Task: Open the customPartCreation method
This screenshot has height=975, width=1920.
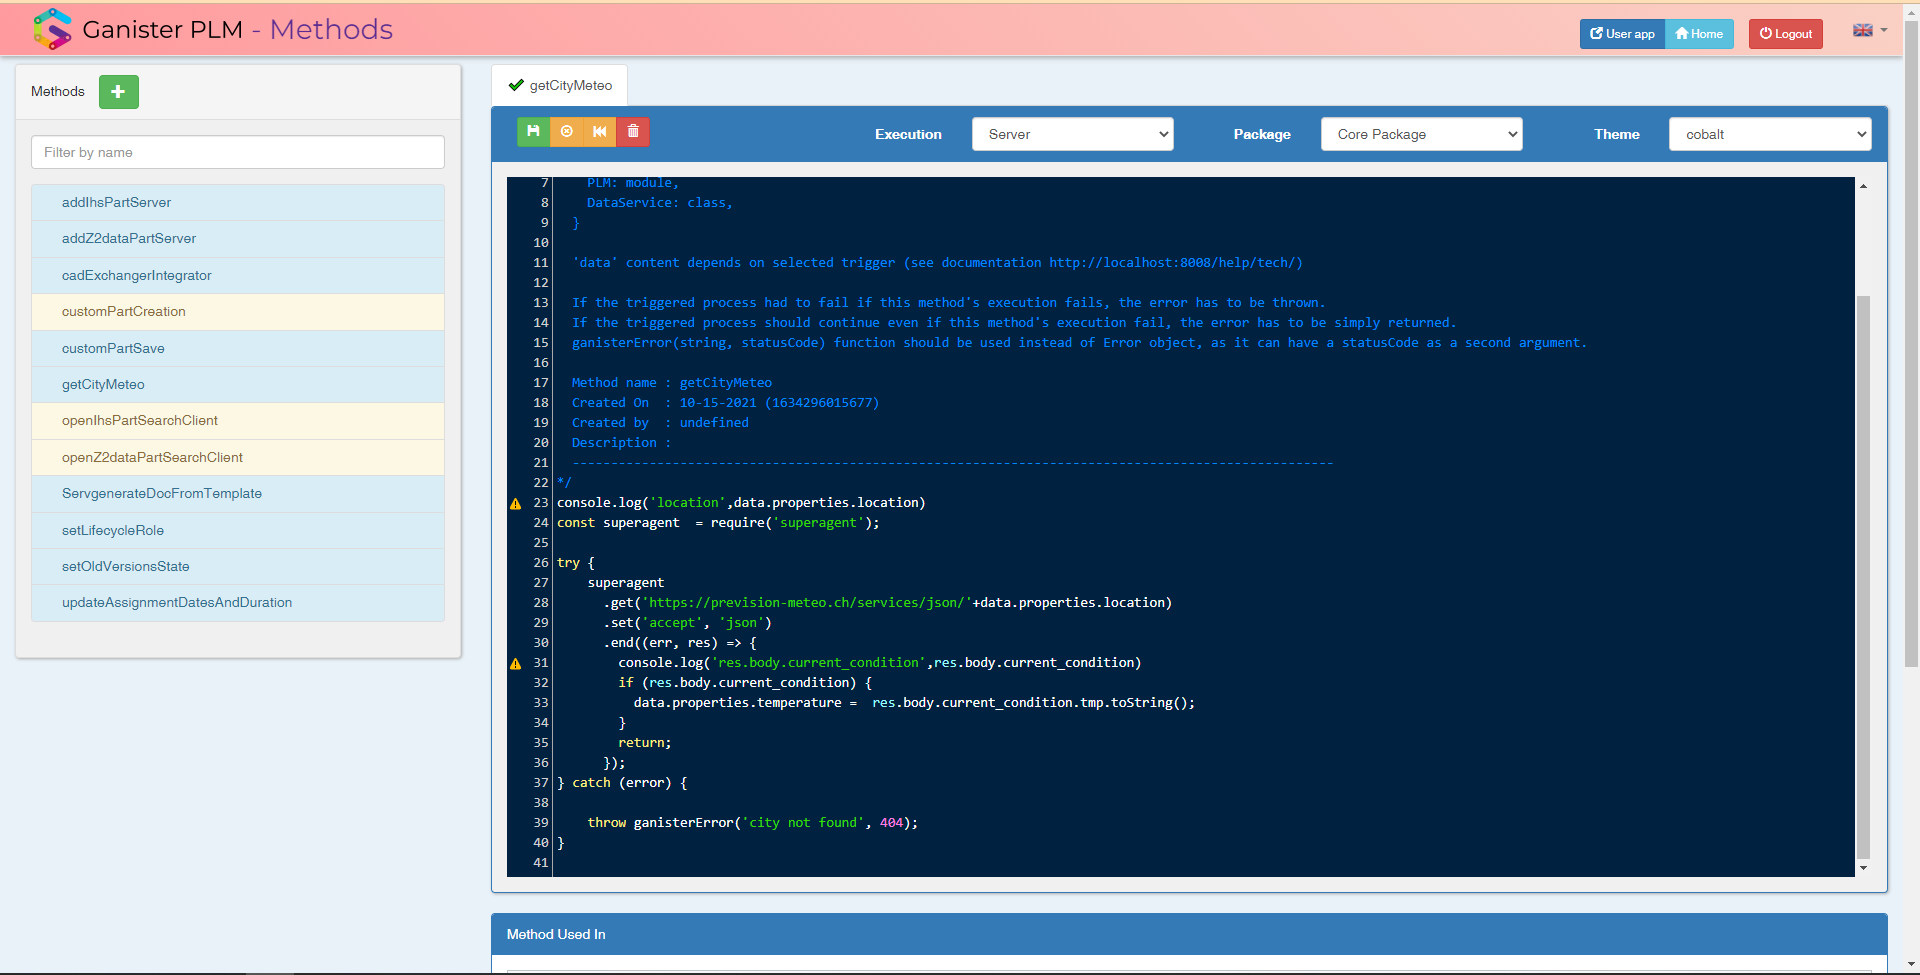Action: point(238,312)
